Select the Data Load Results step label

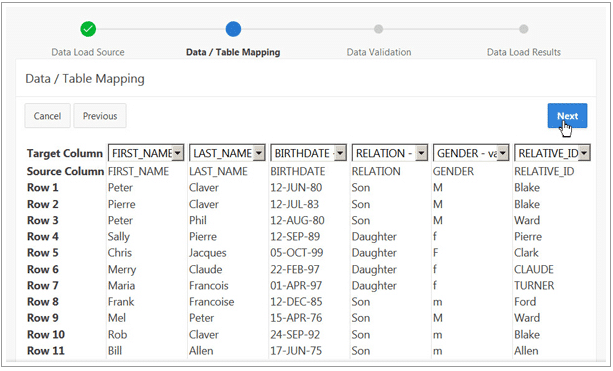click(523, 52)
